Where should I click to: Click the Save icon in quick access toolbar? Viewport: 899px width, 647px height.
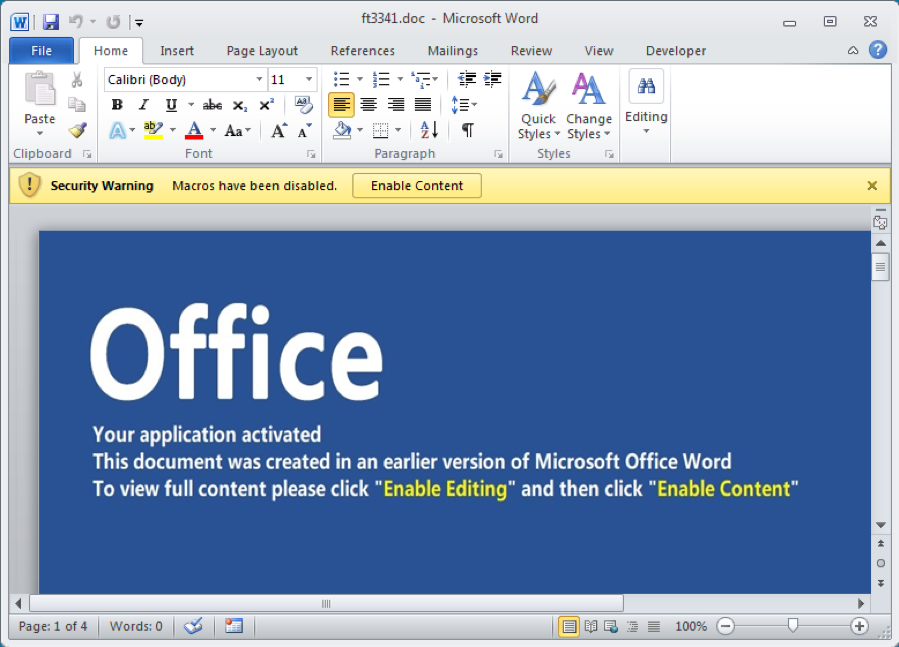click(51, 22)
